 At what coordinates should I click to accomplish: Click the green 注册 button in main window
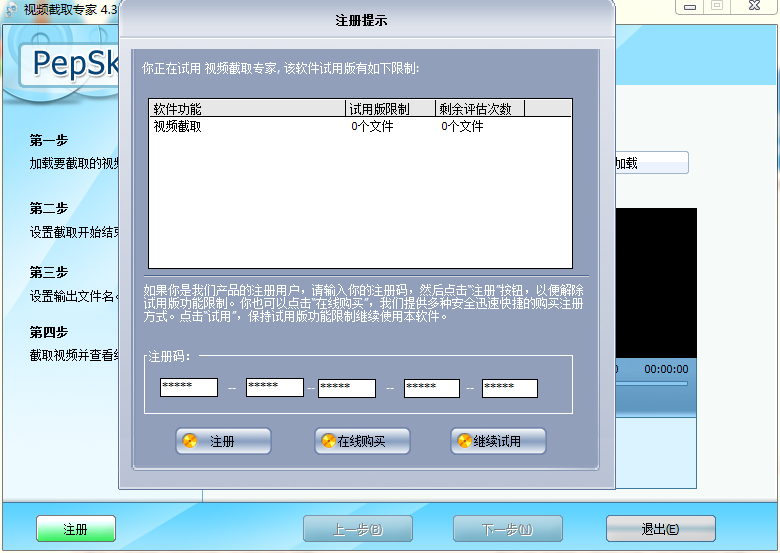[x=76, y=529]
